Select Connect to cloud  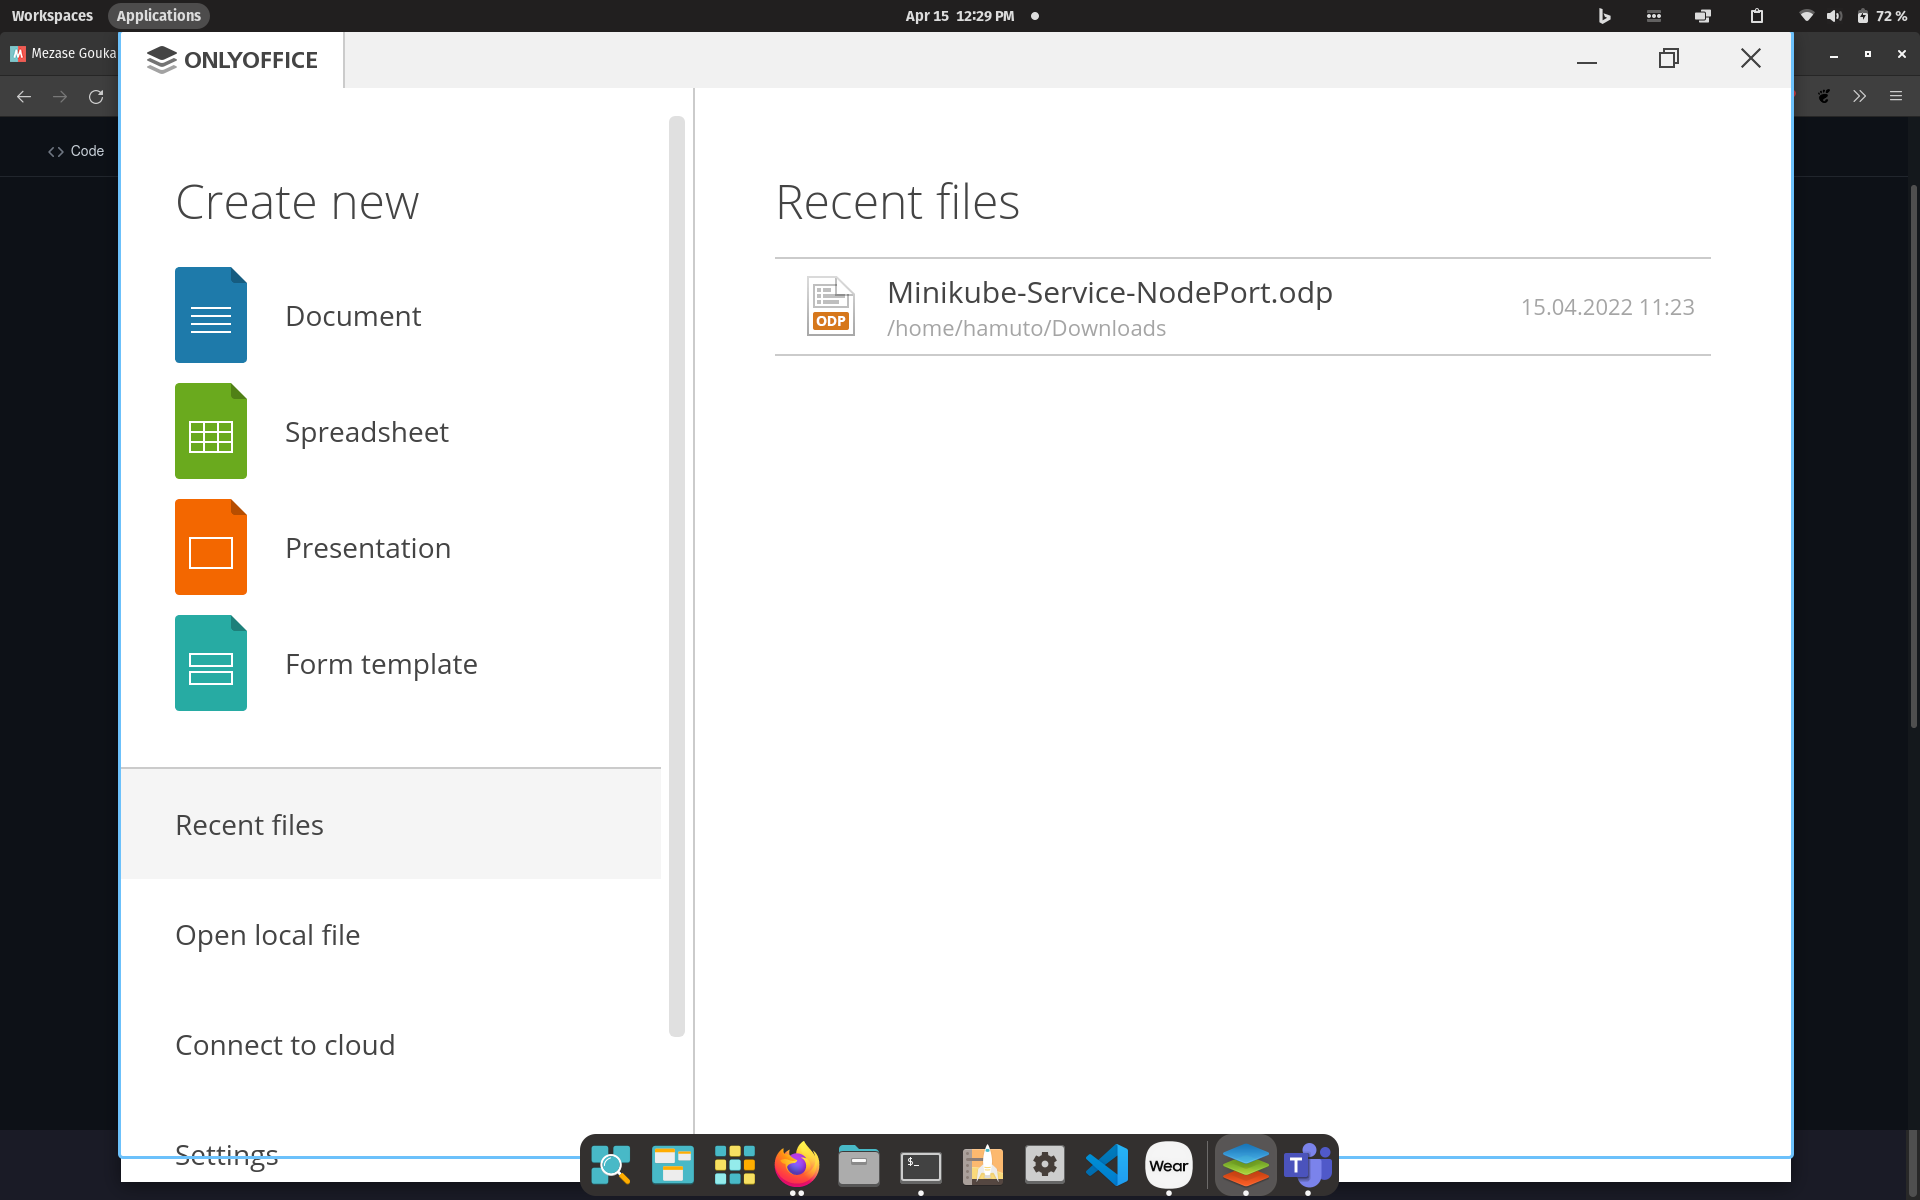pyautogui.click(x=284, y=1044)
